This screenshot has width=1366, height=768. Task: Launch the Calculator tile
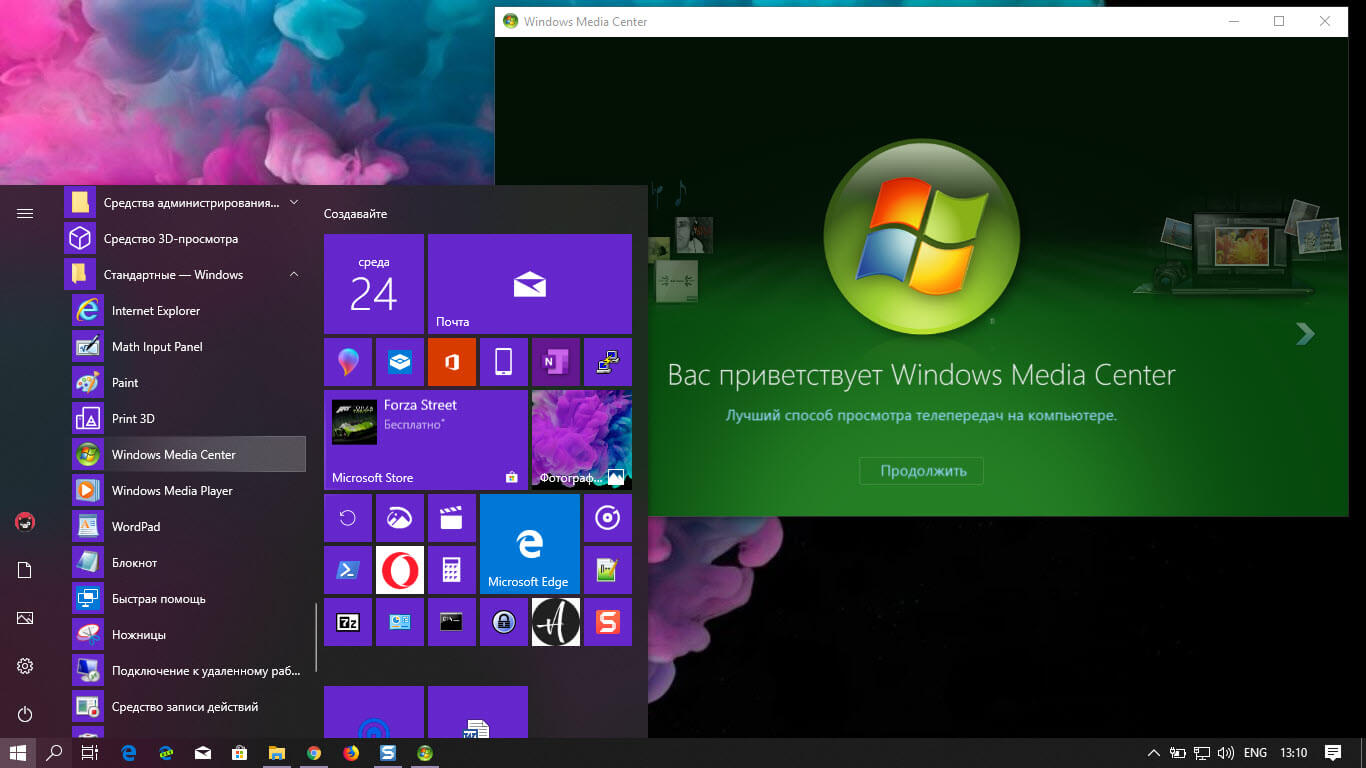[x=452, y=570]
